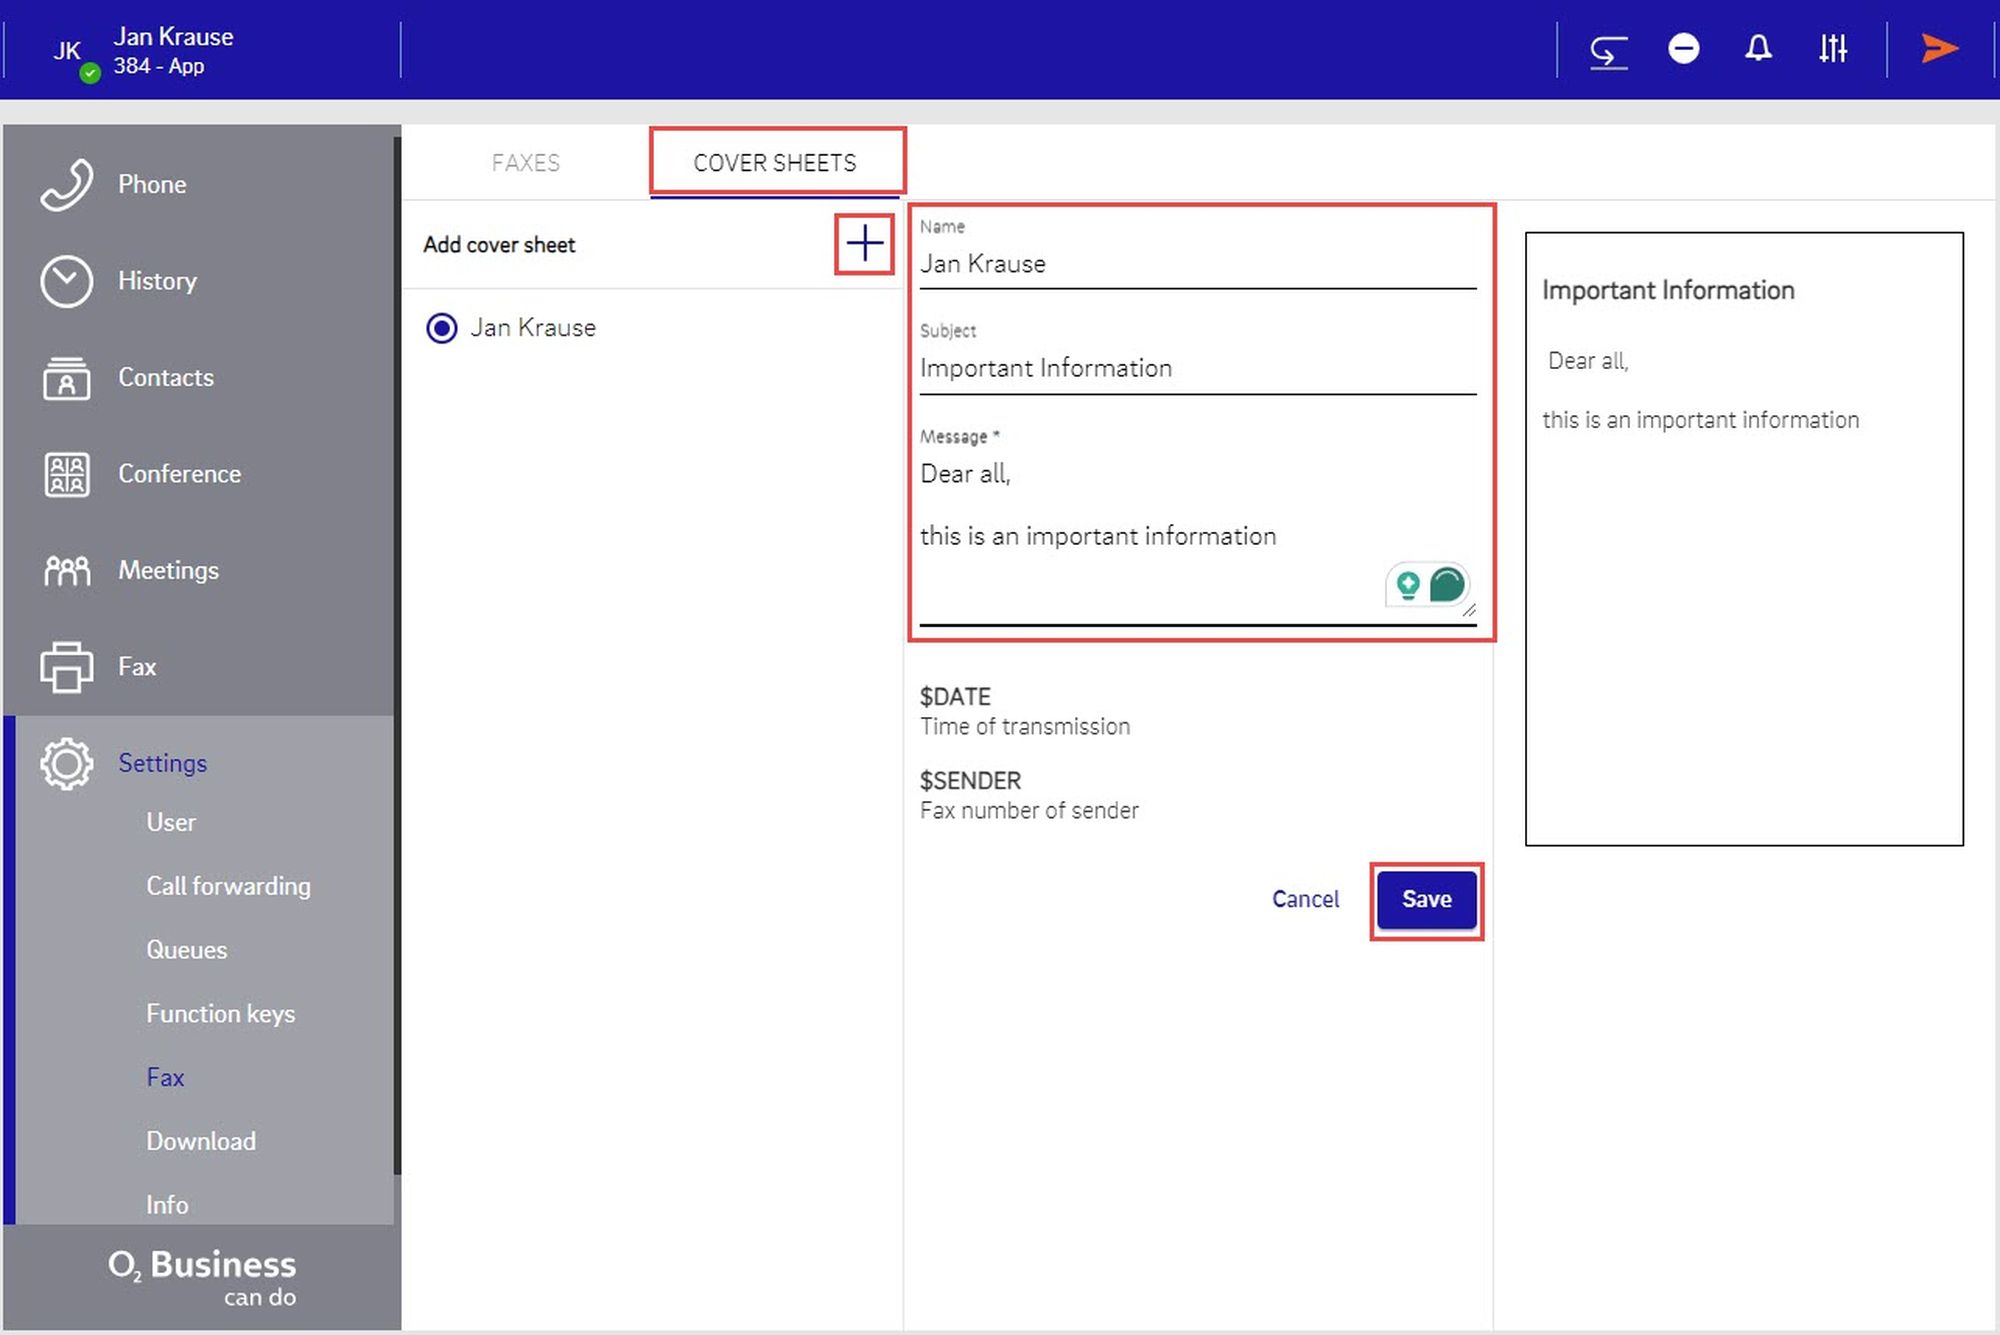Toggle the do-not-disturb minus icon
Viewport: 2000px width, 1335px height.
tap(1683, 49)
